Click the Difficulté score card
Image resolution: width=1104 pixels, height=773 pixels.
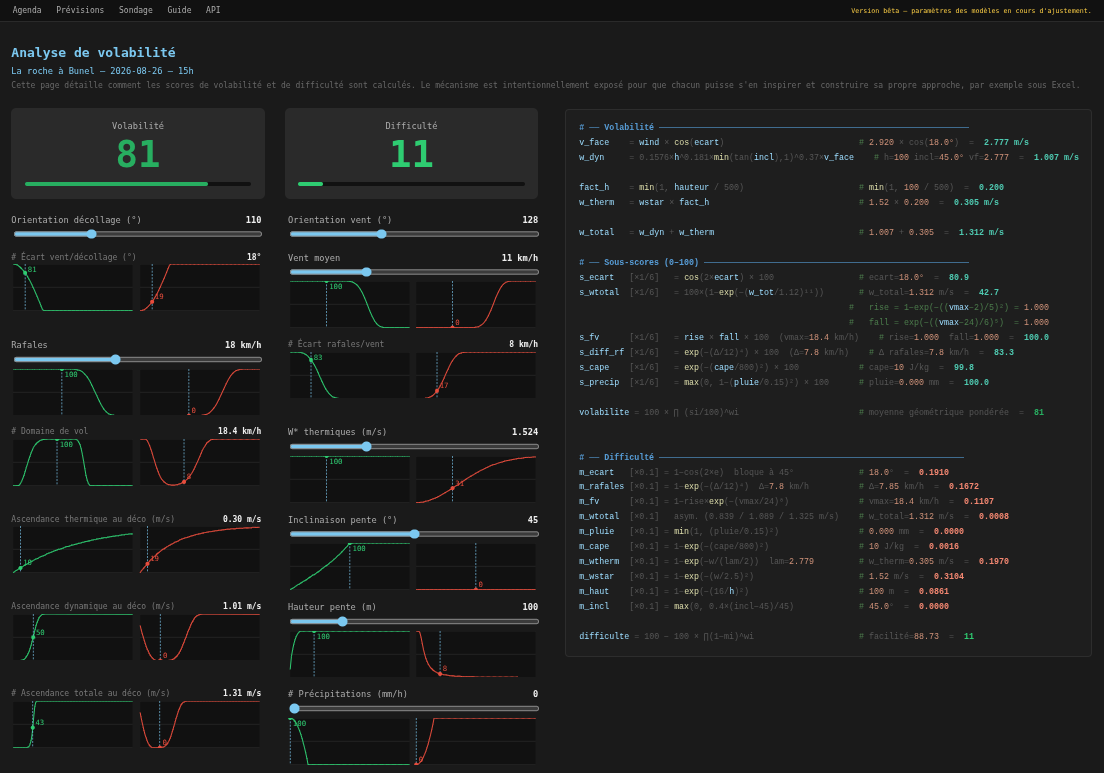411,153
